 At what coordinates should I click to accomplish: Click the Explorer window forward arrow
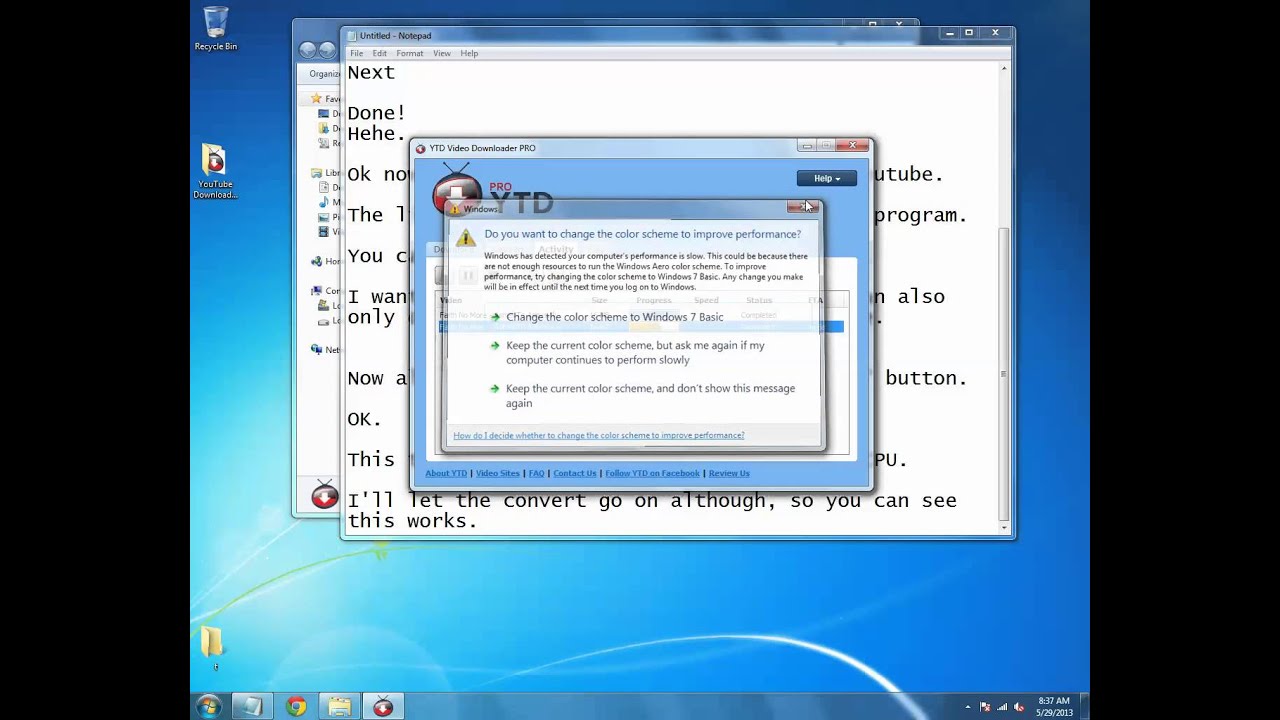[x=328, y=50]
